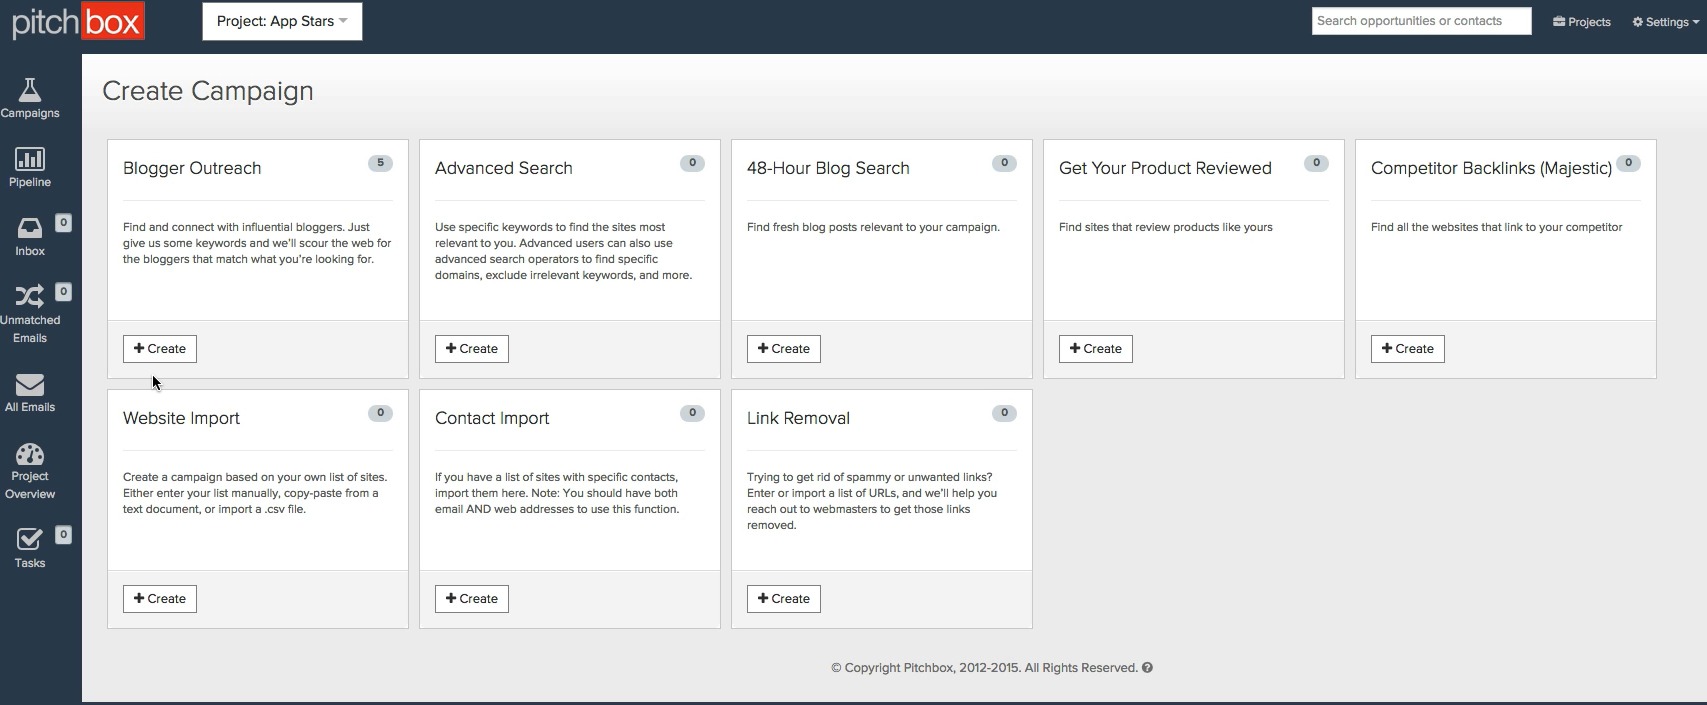Focus the Search opportunities or contacts field
The height and width of the screenshot is (705, 1707).
point(1421,21)
